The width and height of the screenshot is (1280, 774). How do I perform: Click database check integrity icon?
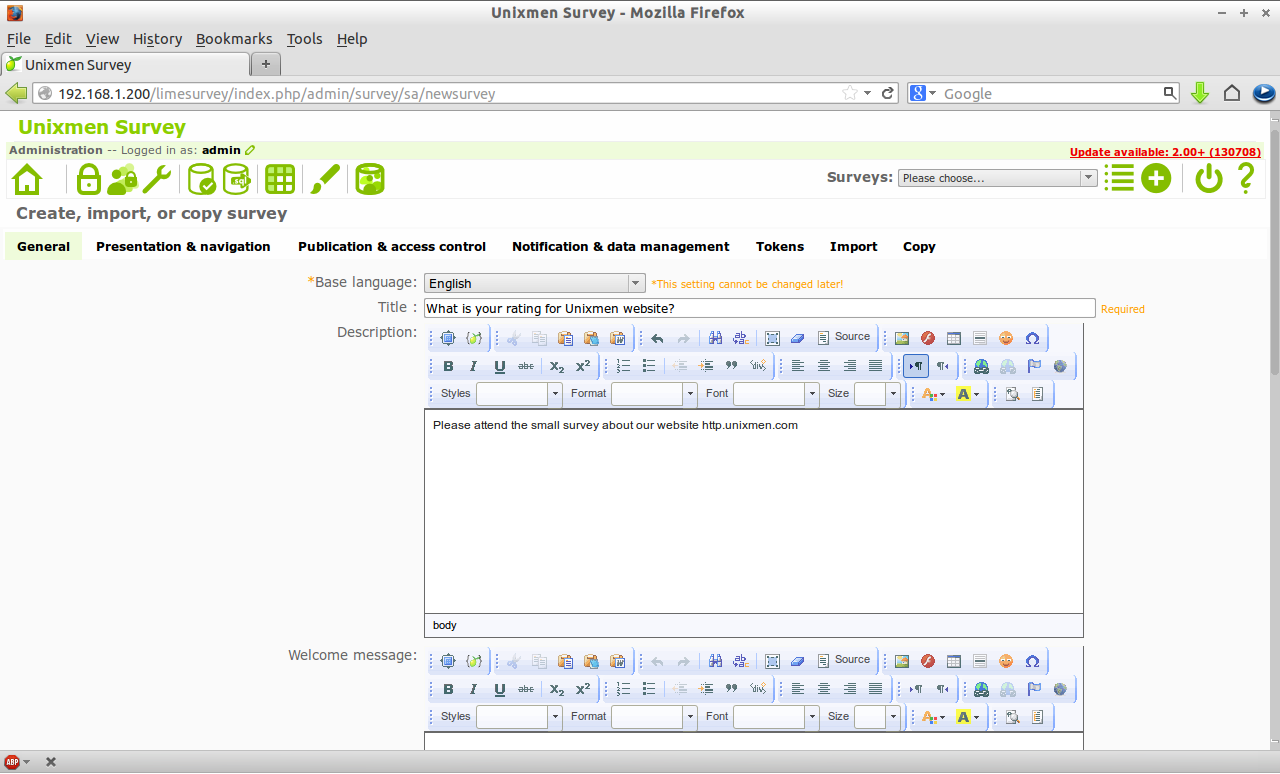202,179
